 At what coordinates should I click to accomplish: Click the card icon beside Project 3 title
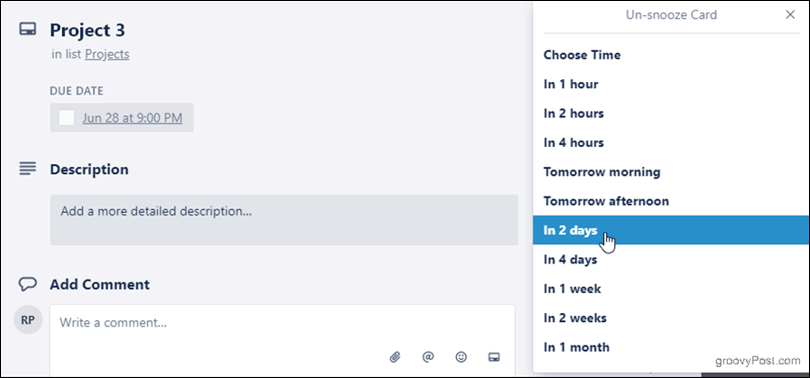[x=27, y=30]
